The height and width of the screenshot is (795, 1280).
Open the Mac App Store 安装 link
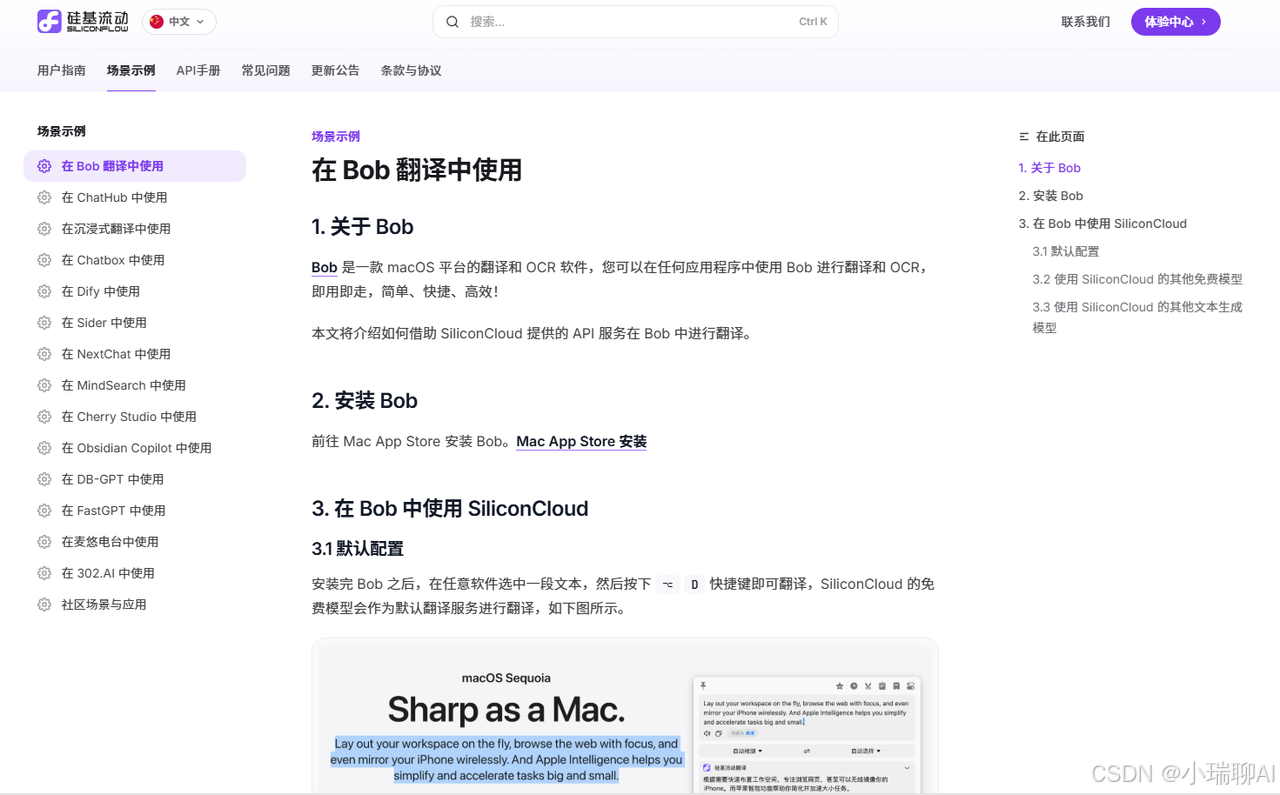(x=581, y=442)
